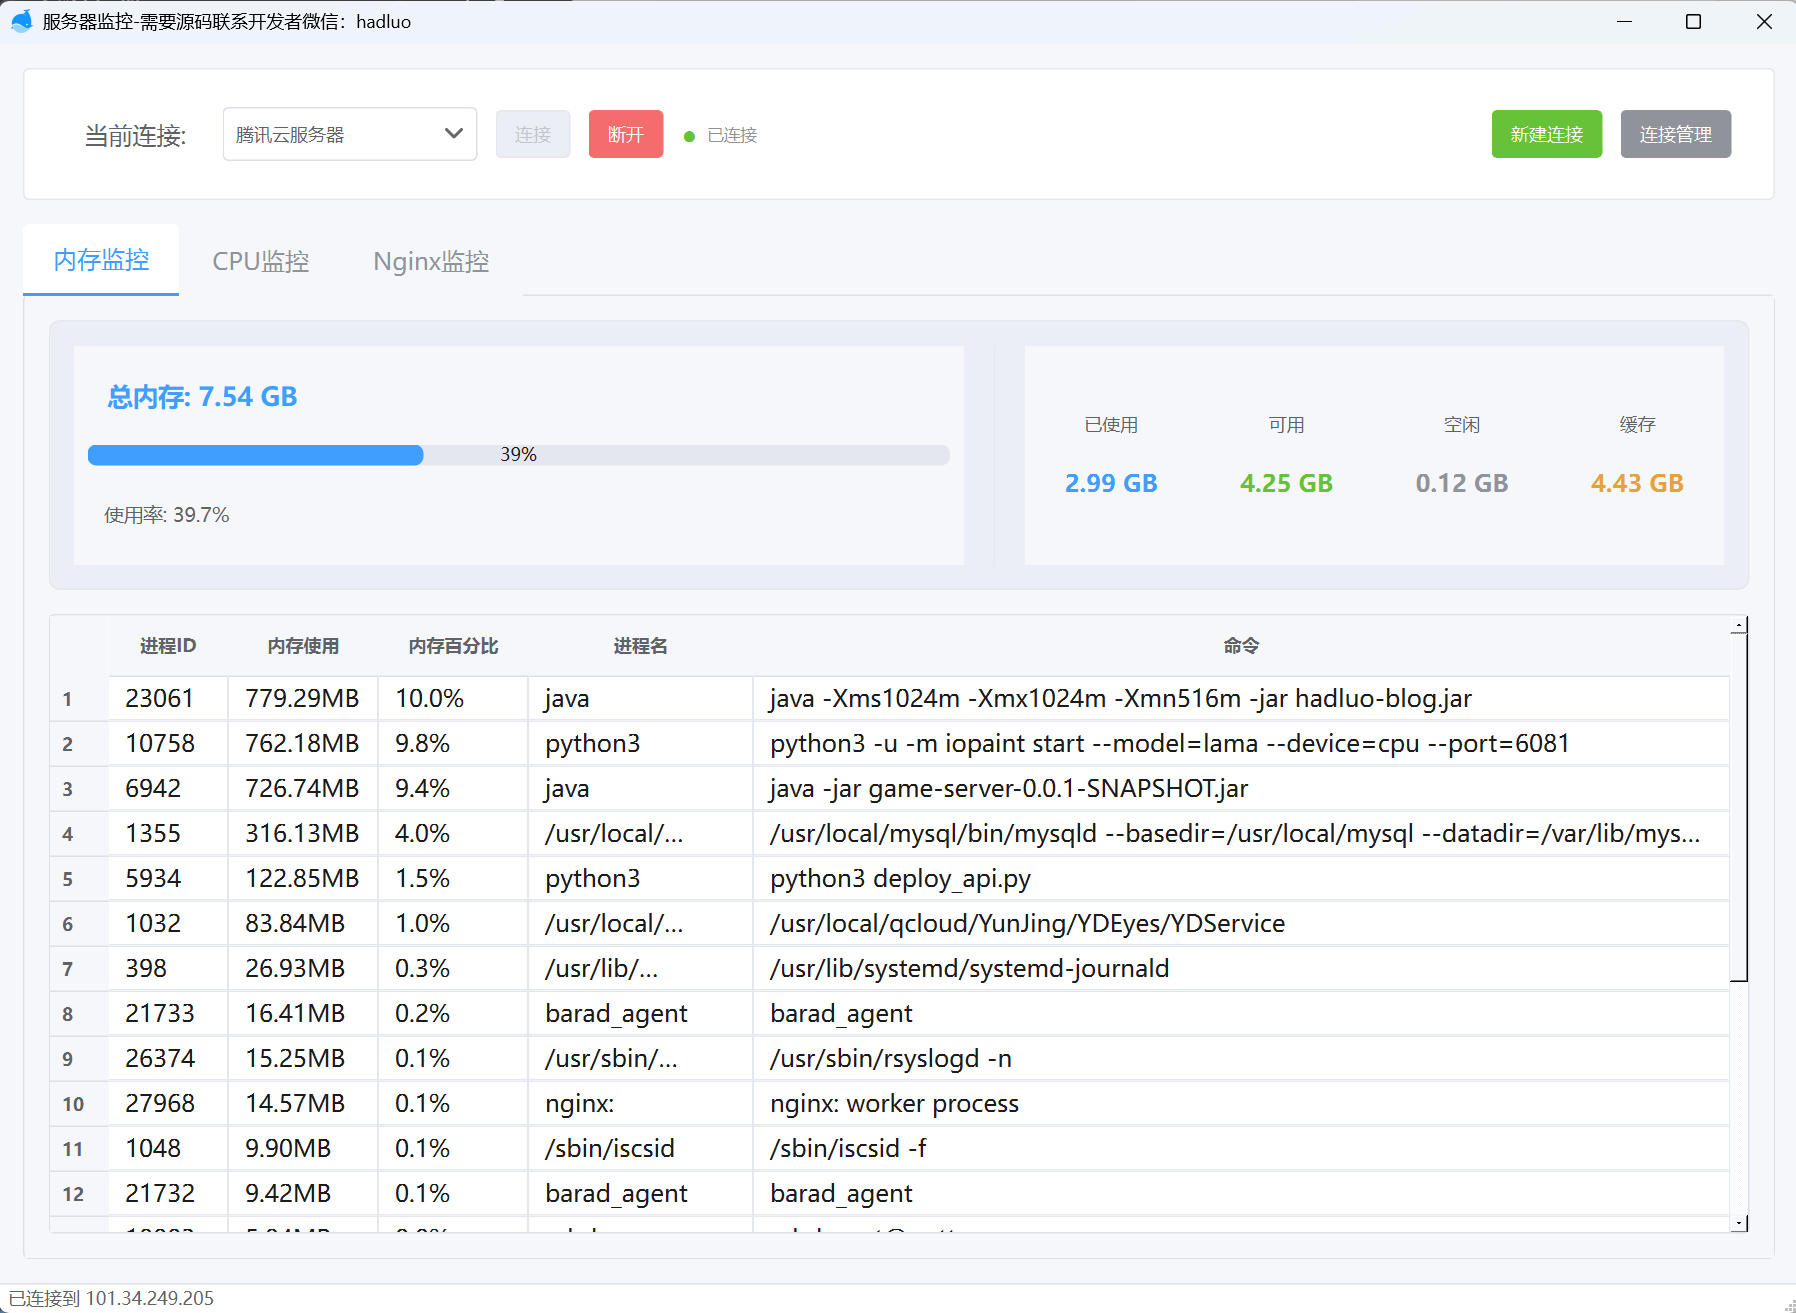Viewport: 1796px width, 1313px height.
Task: Select process ID 26374 cell
Action: [168, 1058]
